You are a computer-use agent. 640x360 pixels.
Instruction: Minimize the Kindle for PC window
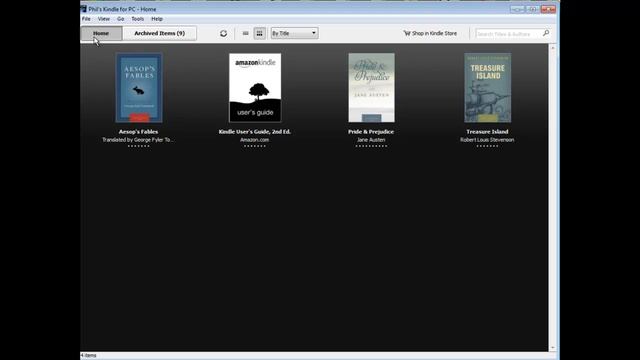tap(517, 9)
